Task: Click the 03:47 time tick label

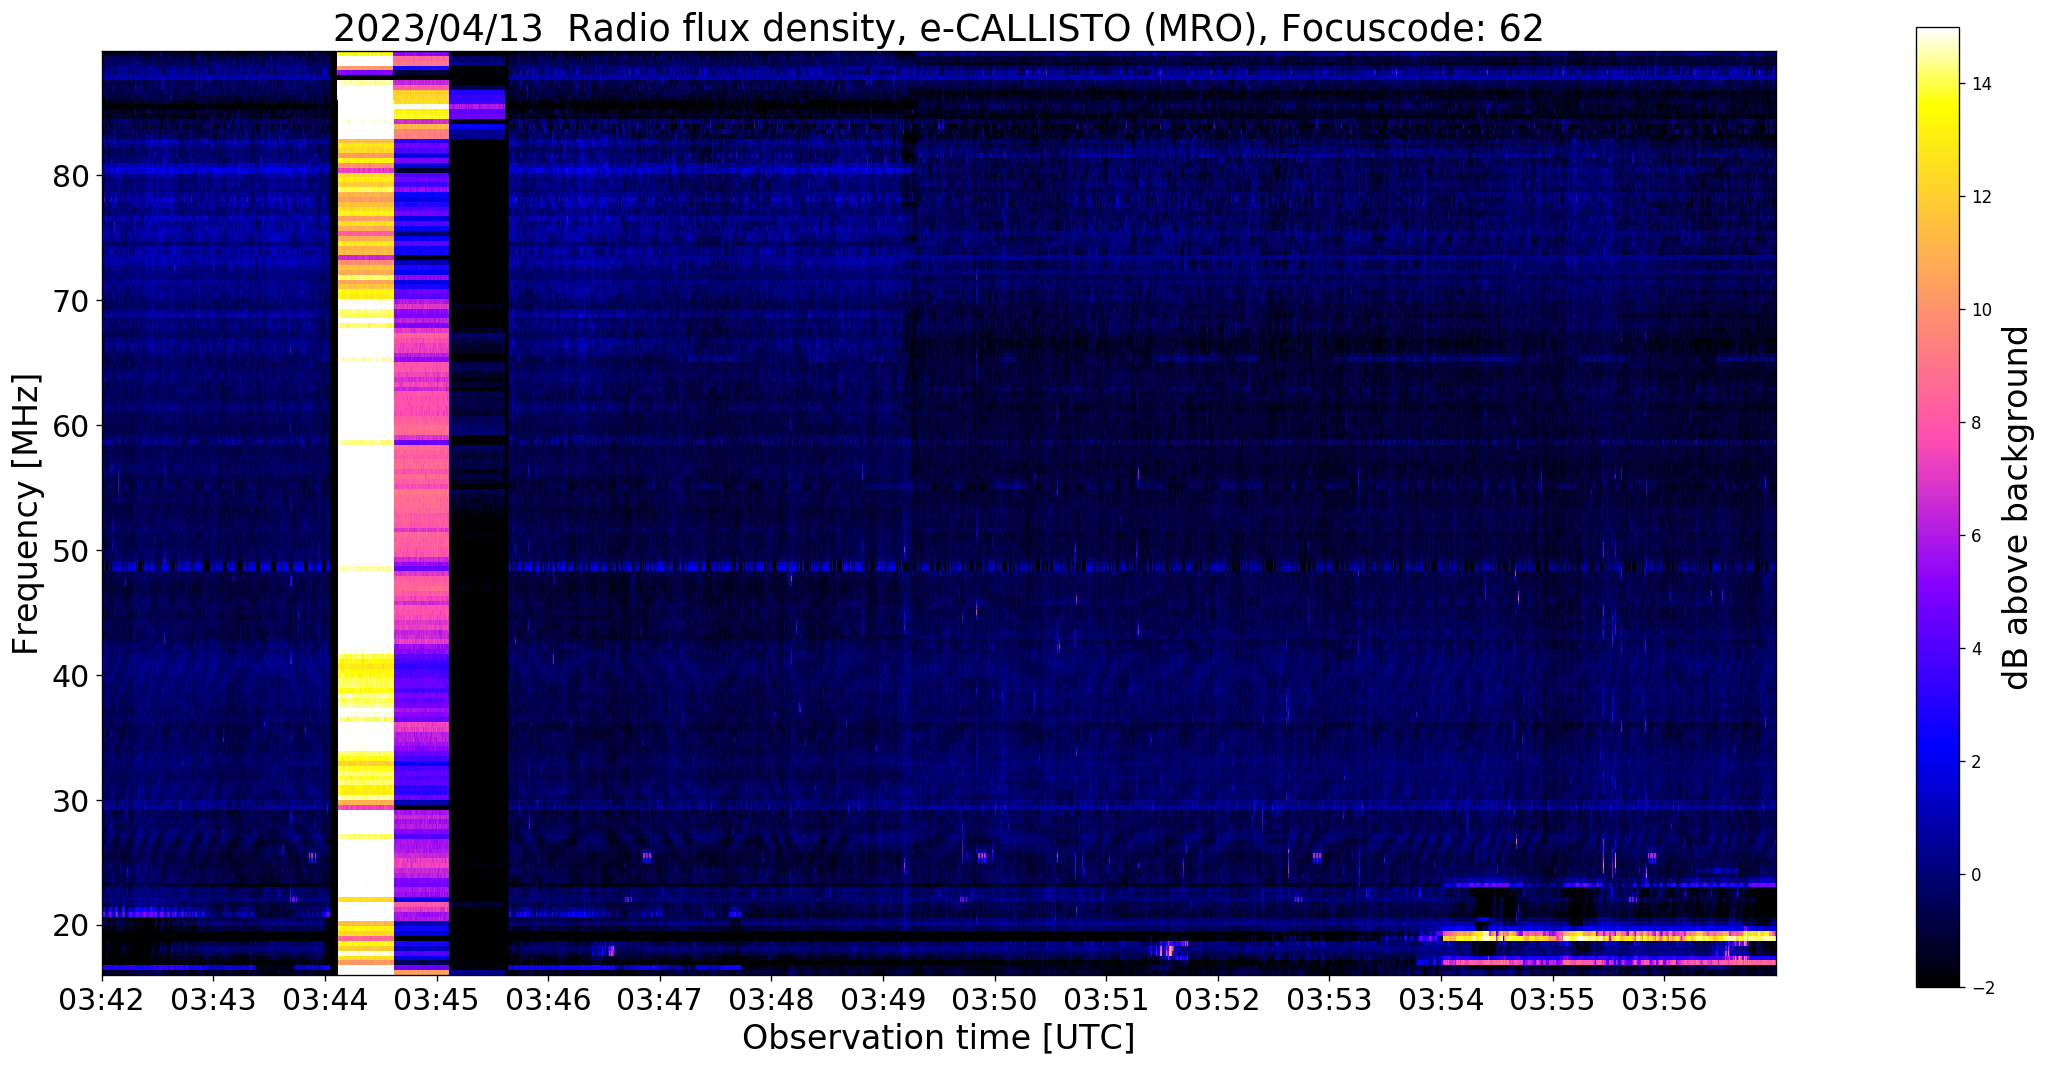Action: 660,999
